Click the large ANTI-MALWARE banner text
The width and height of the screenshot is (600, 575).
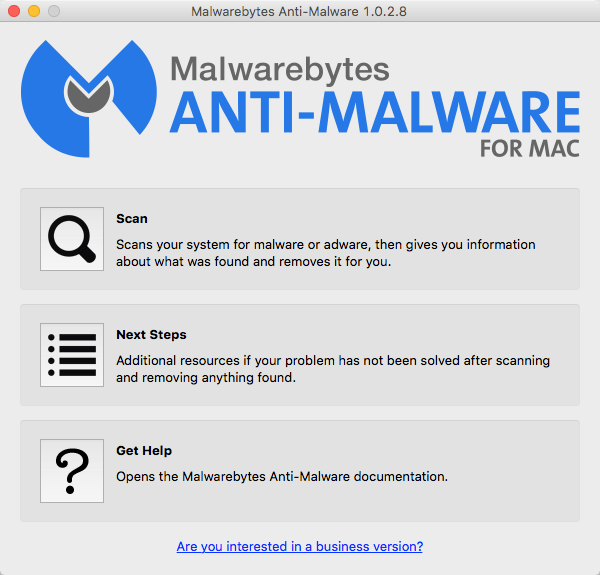[375, 112]
